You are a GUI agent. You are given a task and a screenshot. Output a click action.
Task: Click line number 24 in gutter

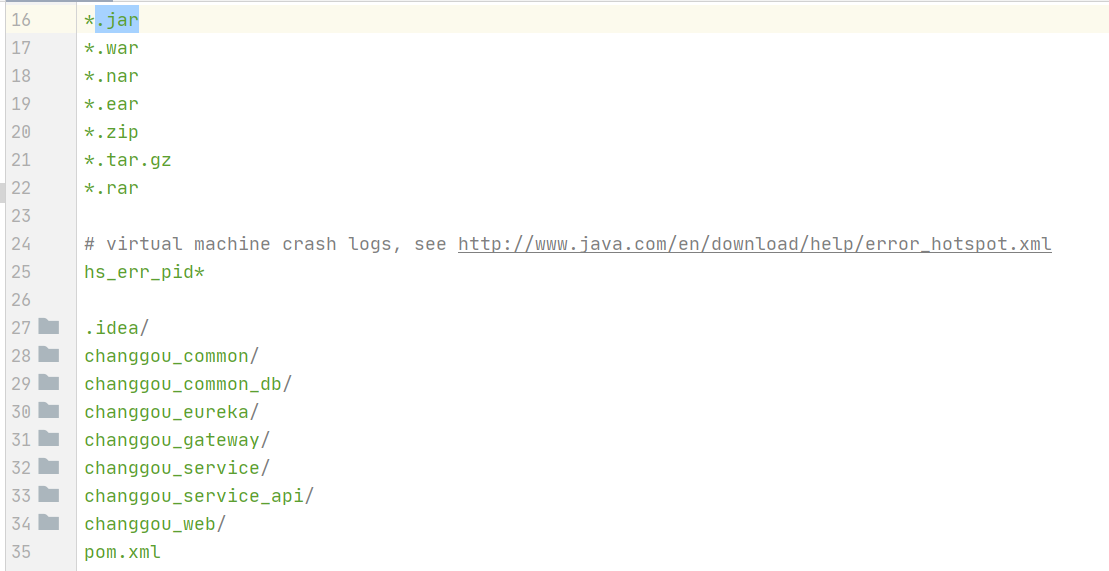point(21,244)
